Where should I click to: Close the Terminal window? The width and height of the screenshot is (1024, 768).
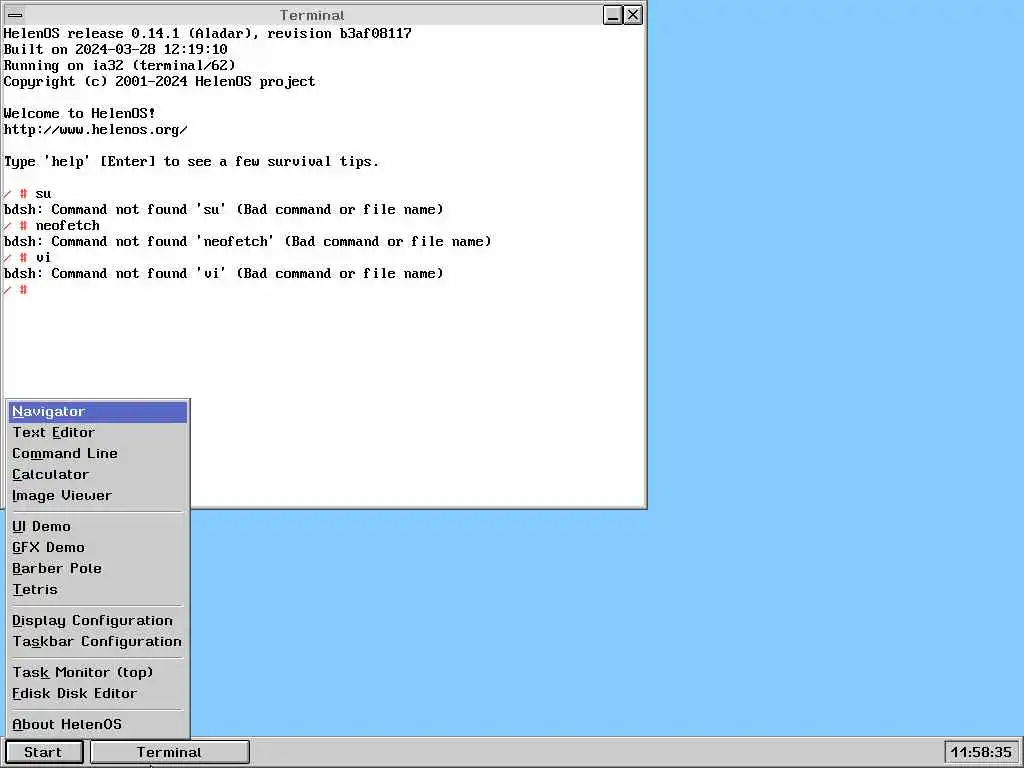tap(633, 14)
